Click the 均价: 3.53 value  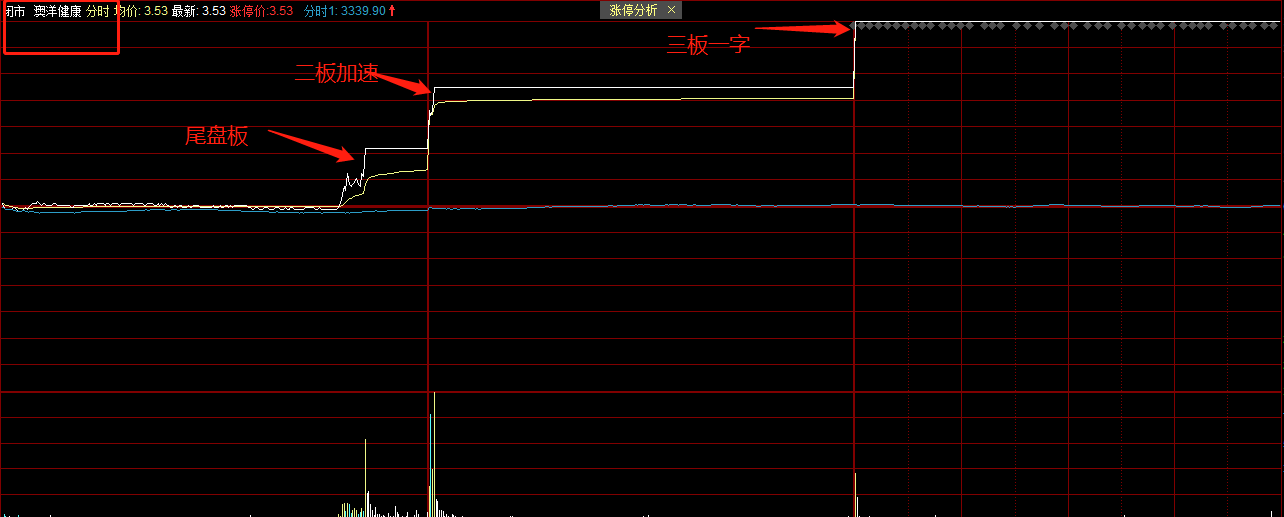click(140, 11)
